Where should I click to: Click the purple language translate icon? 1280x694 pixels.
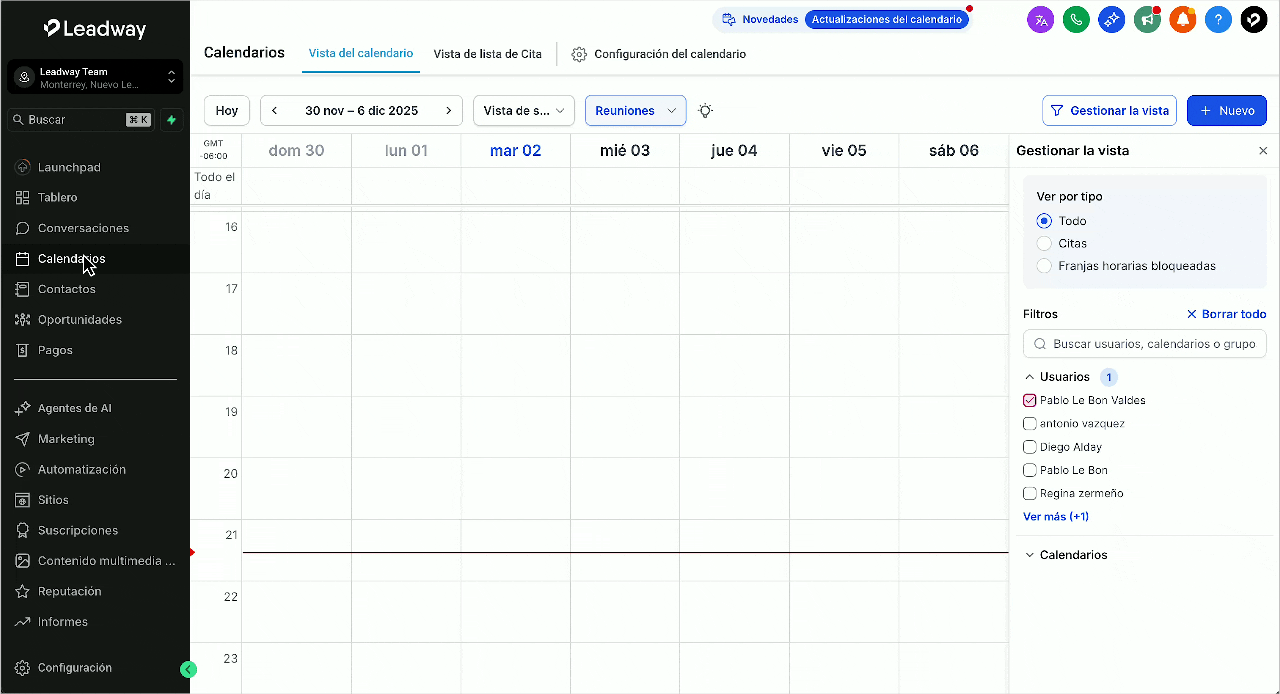(1041, 19)
